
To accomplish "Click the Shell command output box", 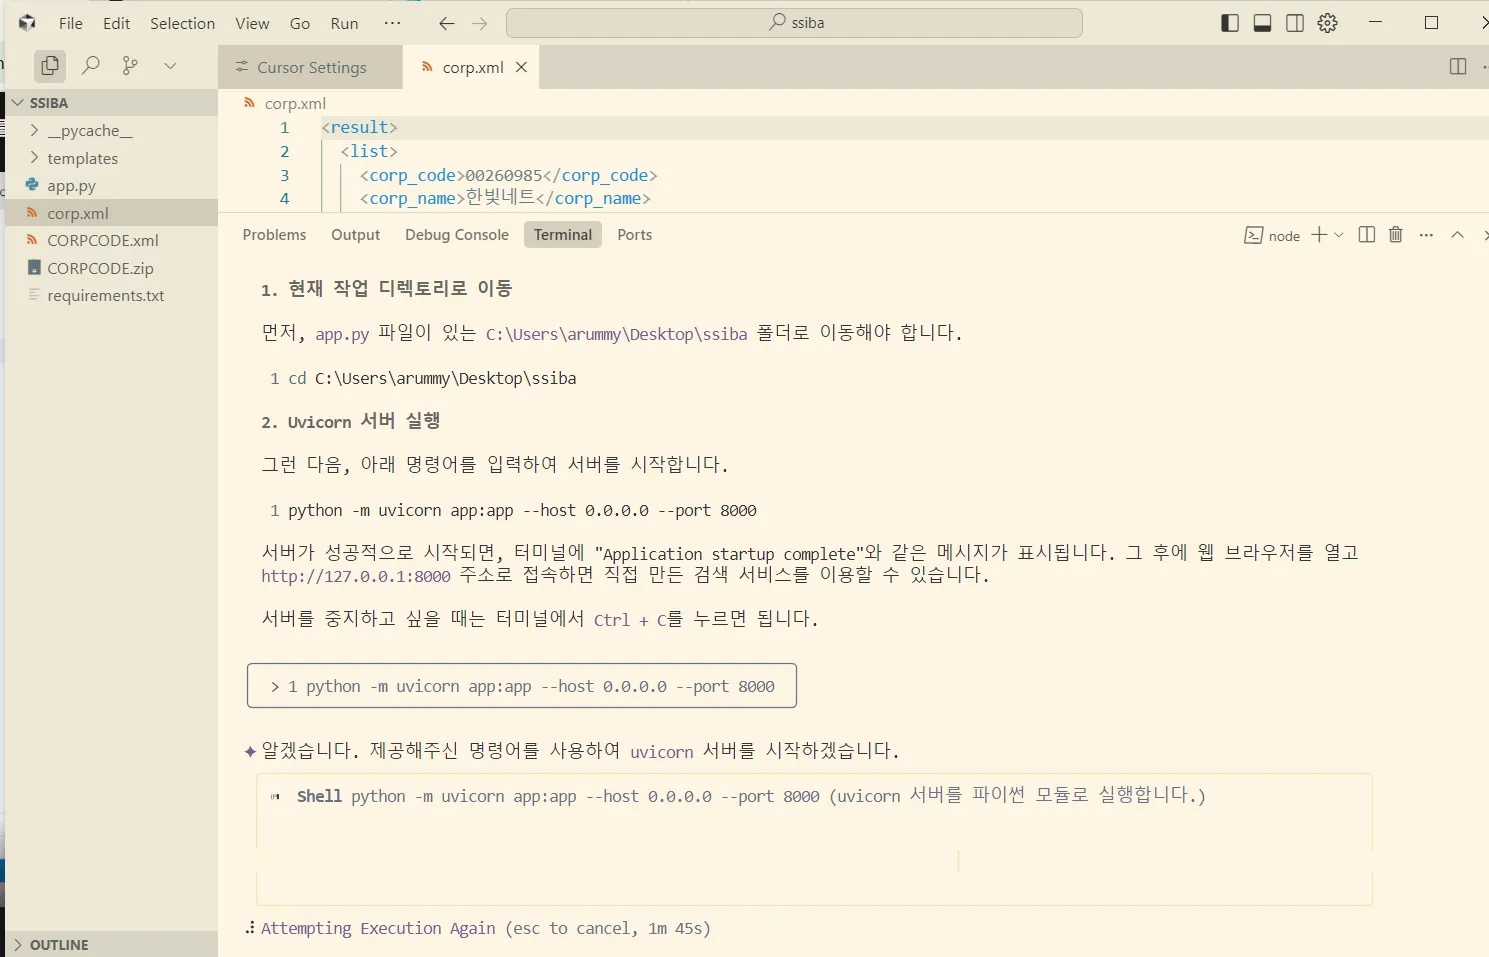I will point(814,839).
